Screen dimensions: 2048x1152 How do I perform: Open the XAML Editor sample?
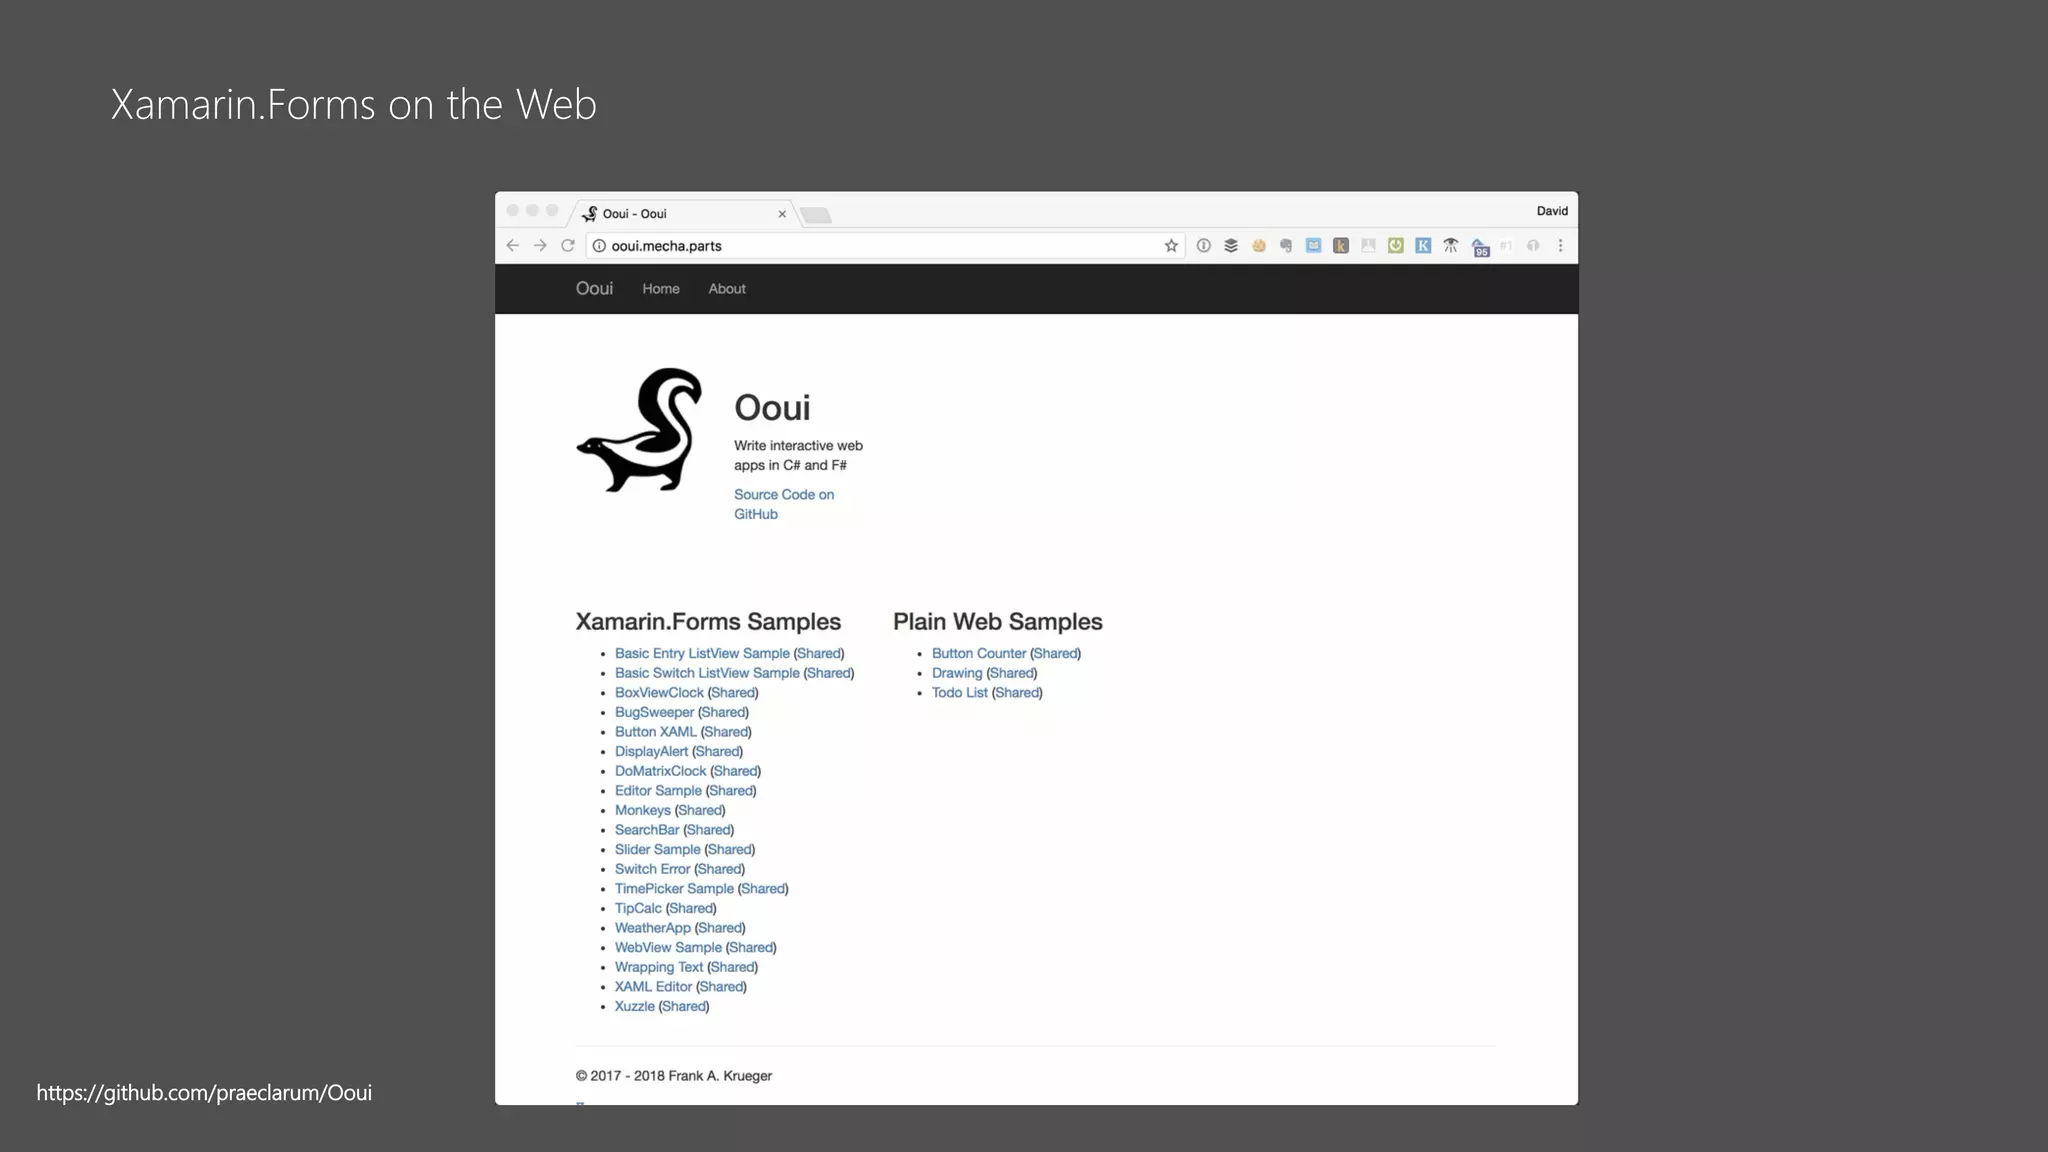coord(653,987)
